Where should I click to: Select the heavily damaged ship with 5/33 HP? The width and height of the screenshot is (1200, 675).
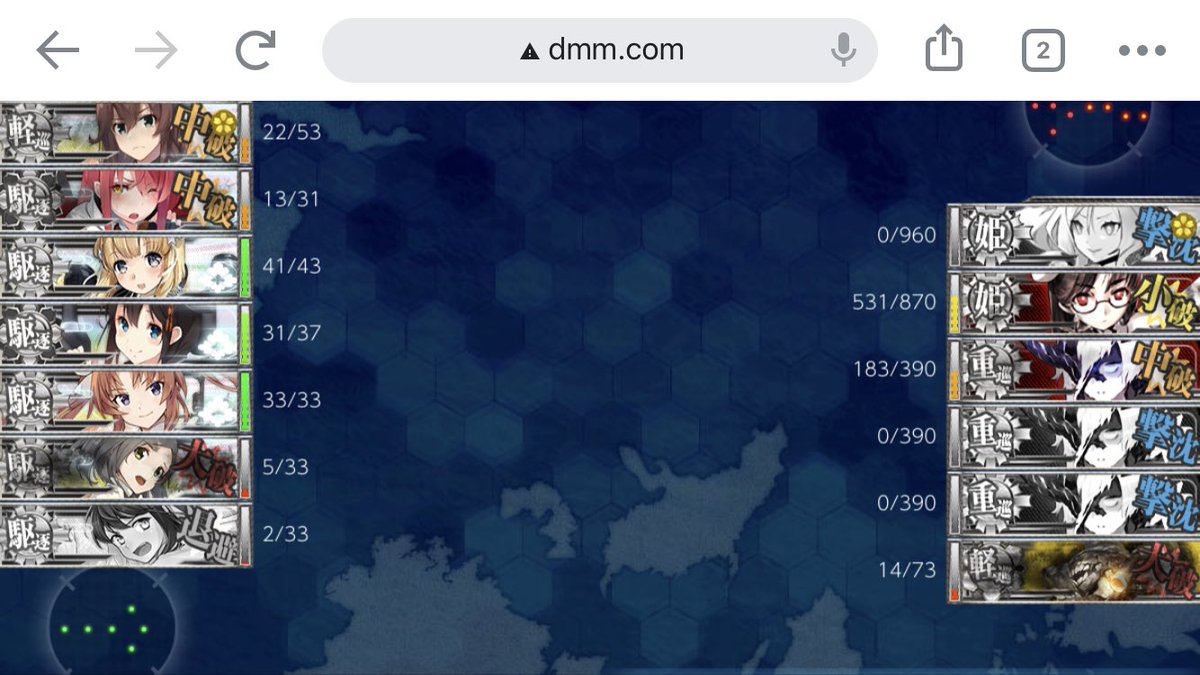coord(125,468)
